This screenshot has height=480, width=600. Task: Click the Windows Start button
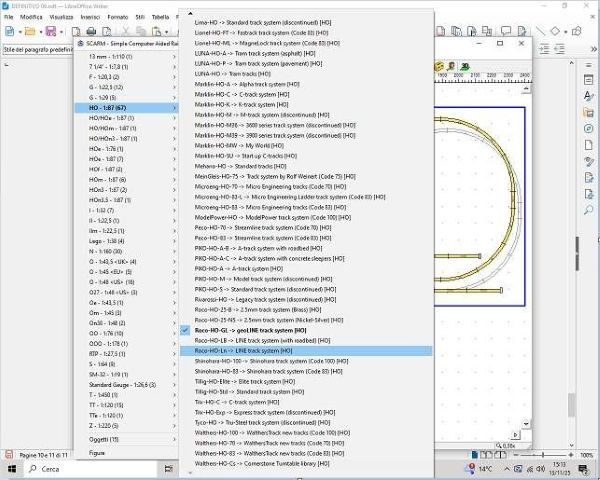[x=11, y=468]
